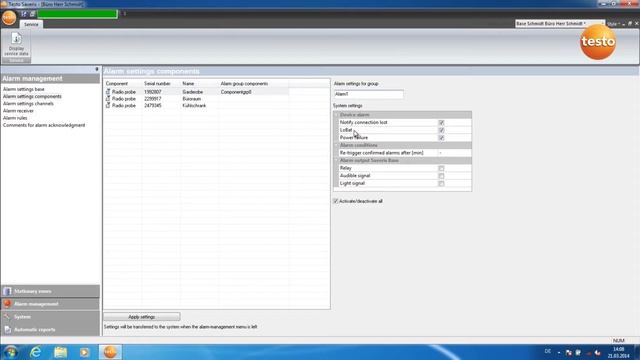Open Alarm rules in navigation
This screenshot has width=640, height=360.
coord(15,118)
